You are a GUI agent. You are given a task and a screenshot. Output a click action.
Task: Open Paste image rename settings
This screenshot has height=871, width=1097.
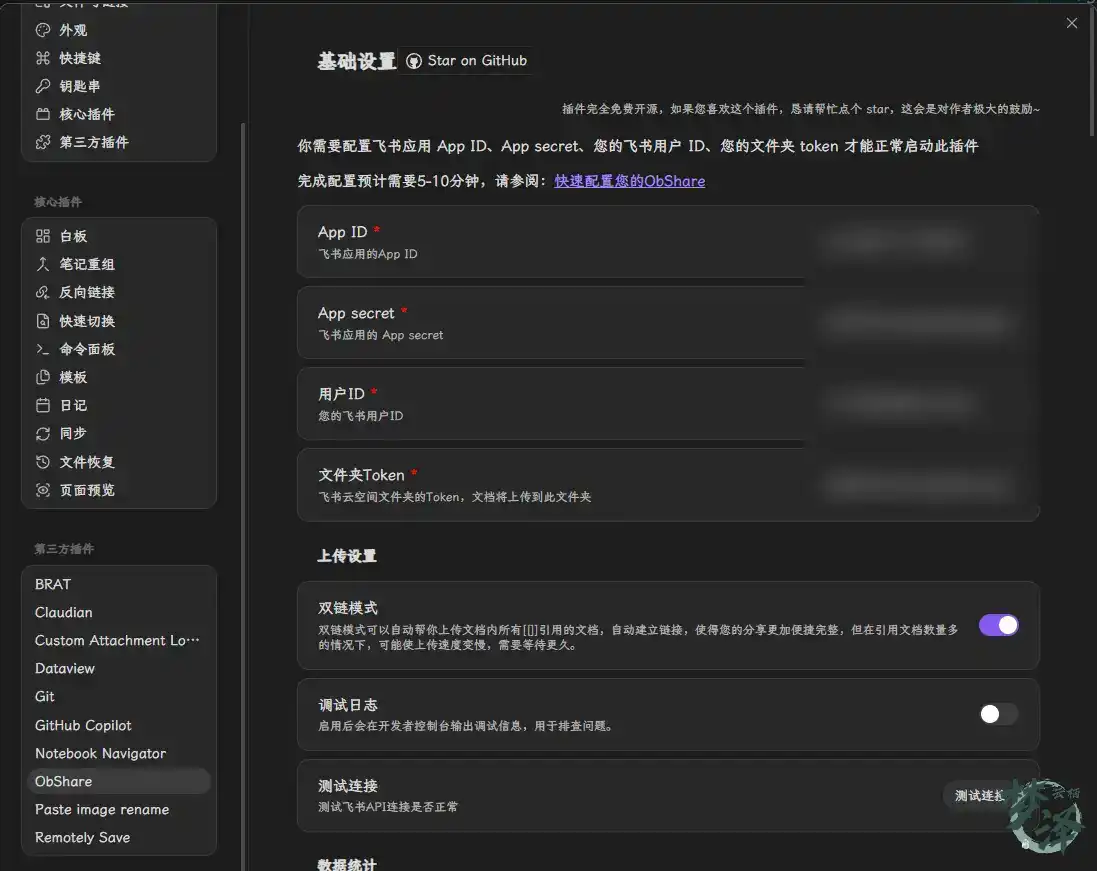coord(119,809)
